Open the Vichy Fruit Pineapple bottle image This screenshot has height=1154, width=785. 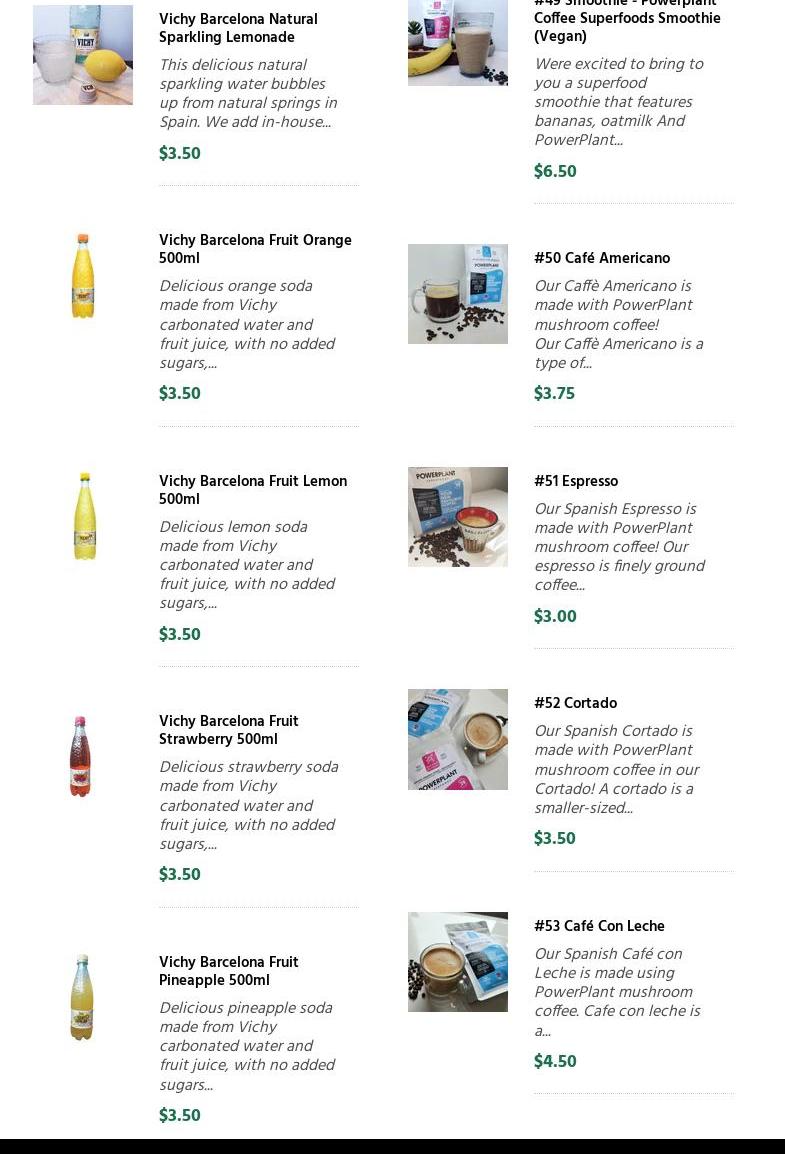pyautogui.click(x=82, y=997)
